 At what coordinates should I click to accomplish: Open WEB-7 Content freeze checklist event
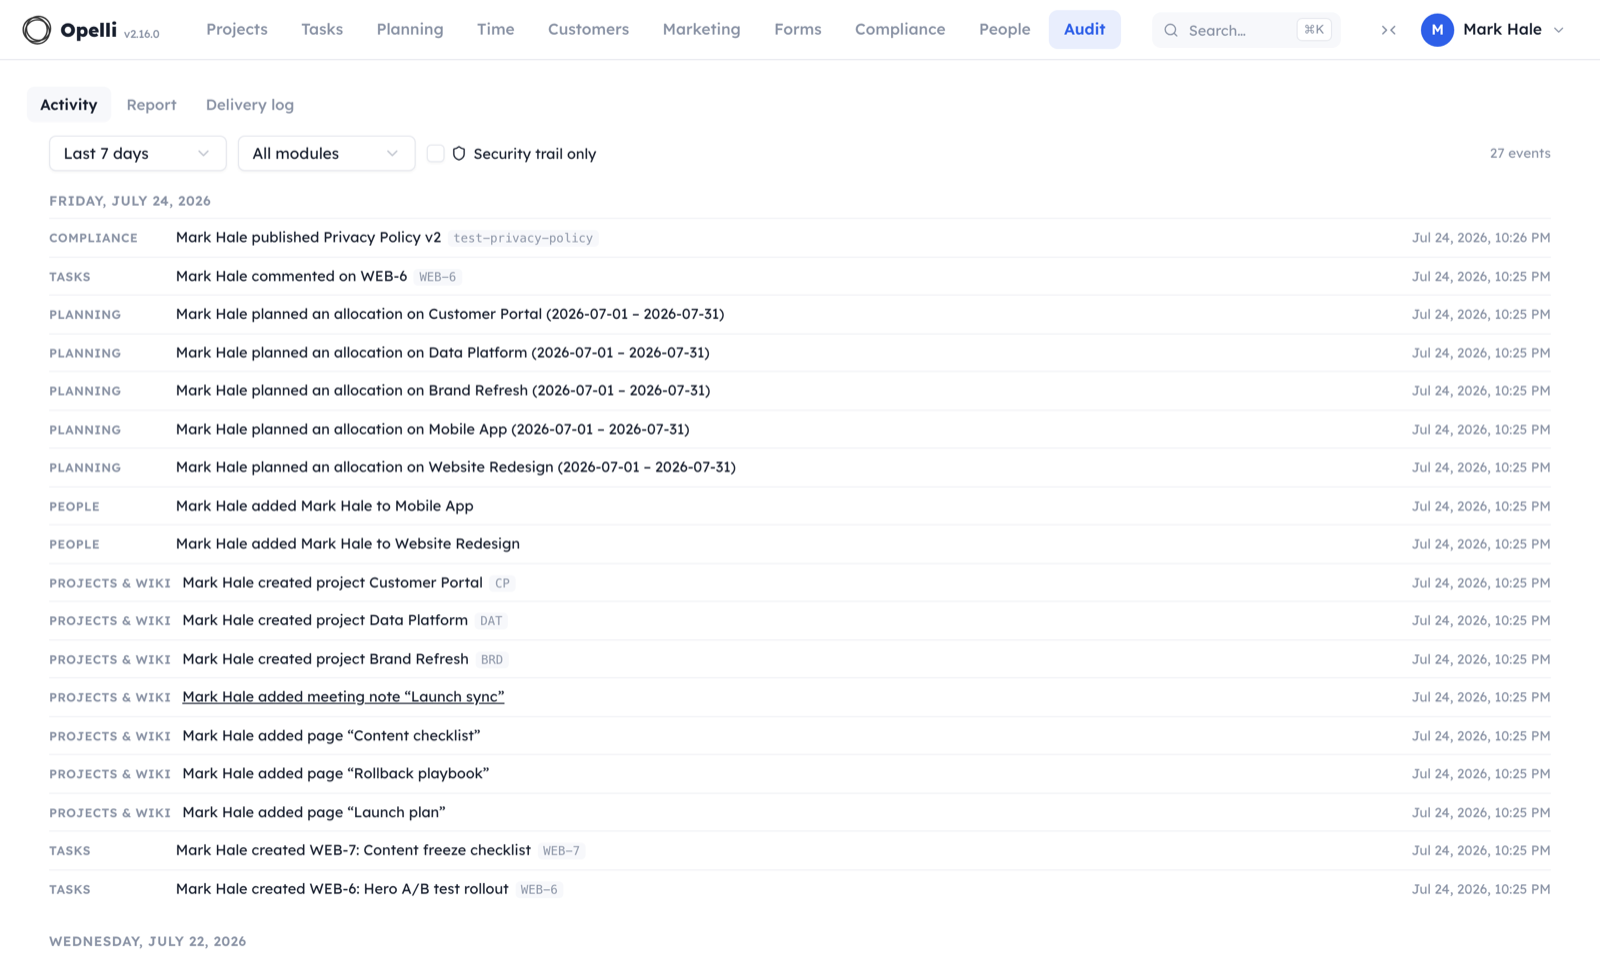point(353,850)
